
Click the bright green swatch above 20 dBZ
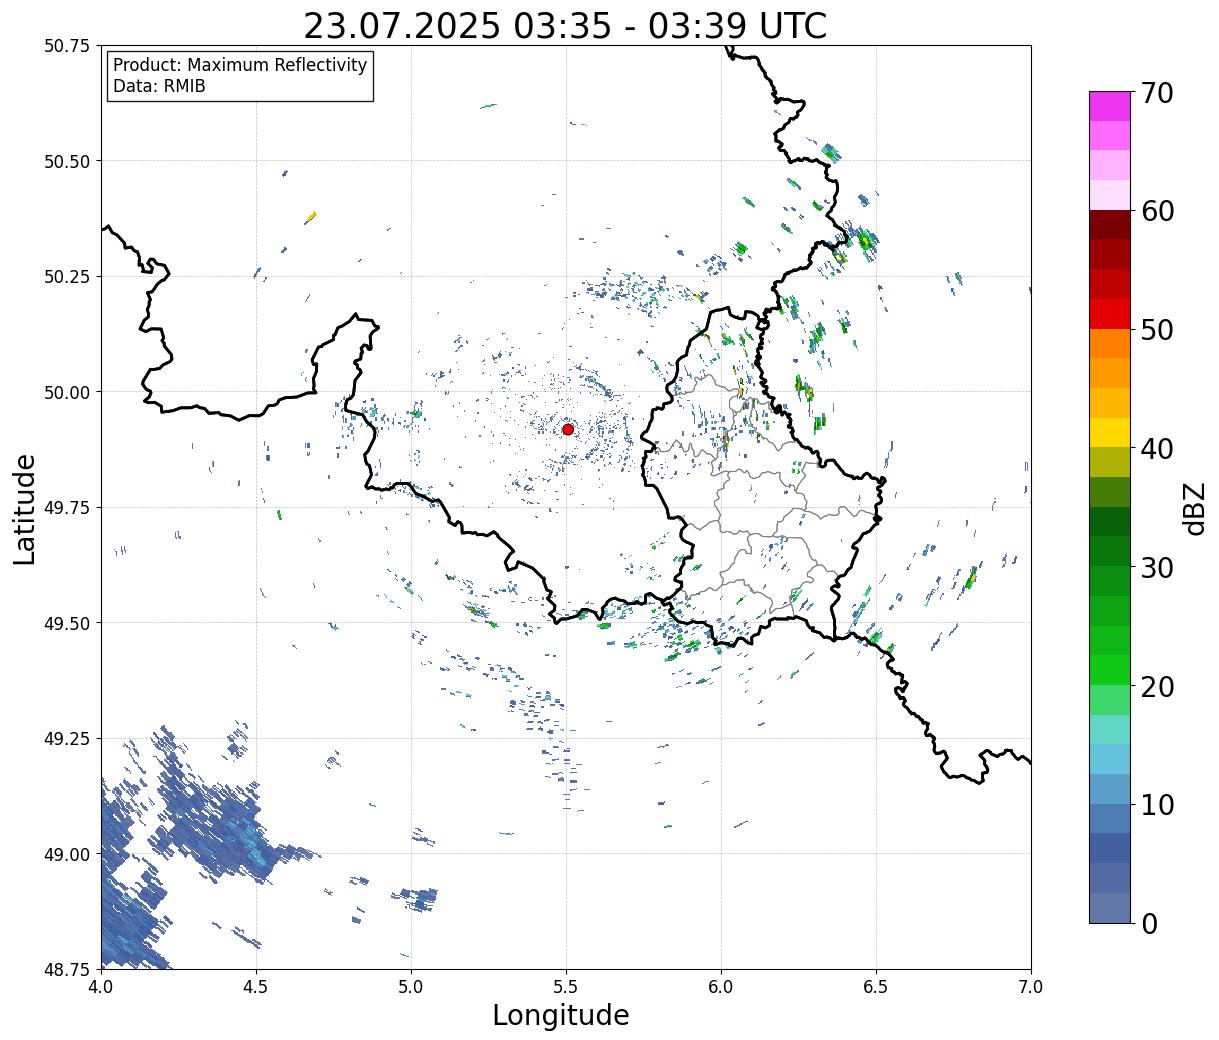(1110, 669)
